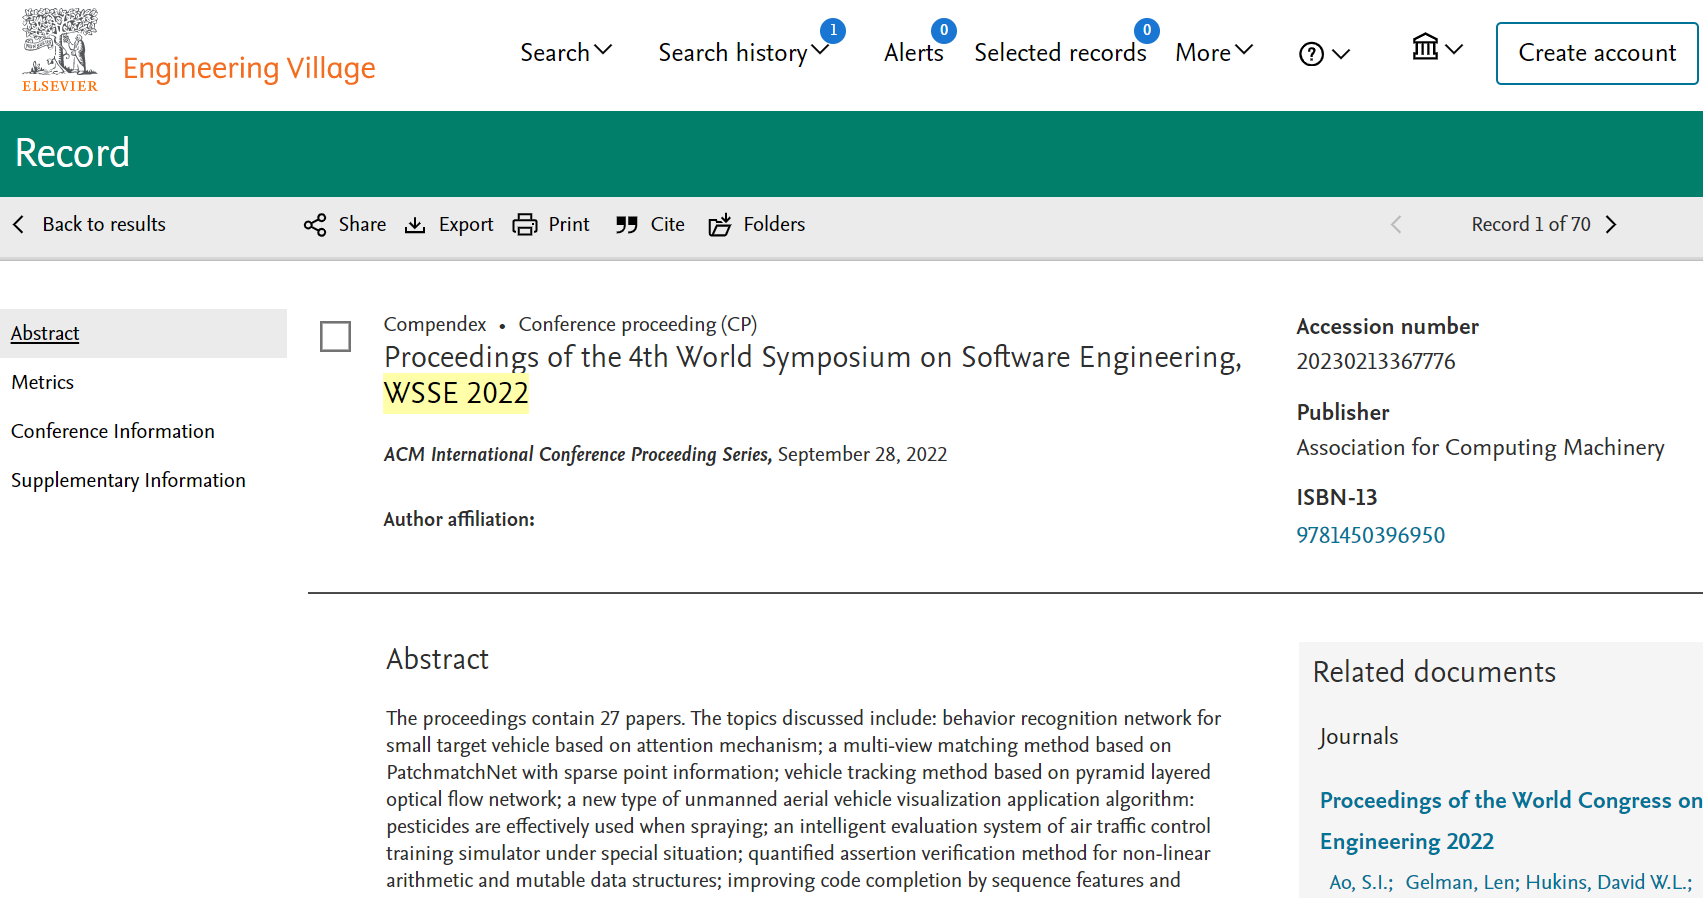Tick the record selection checkbox
Screen dimensions: 1703x898
coord(335,336)
